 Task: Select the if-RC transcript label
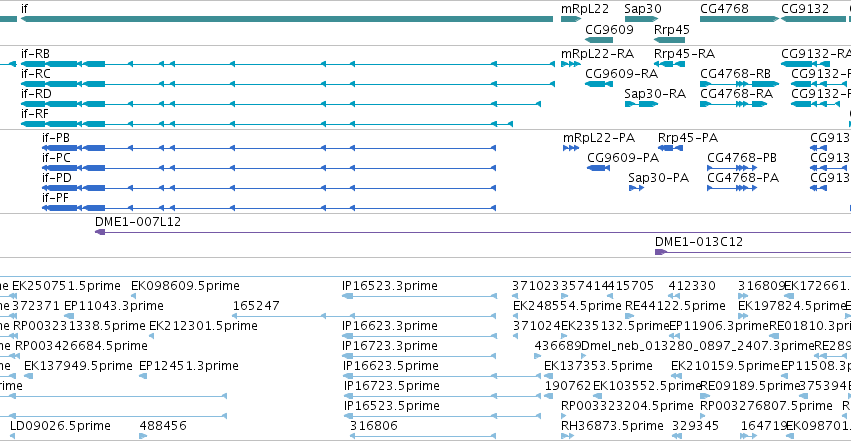(x=36, y=74)
